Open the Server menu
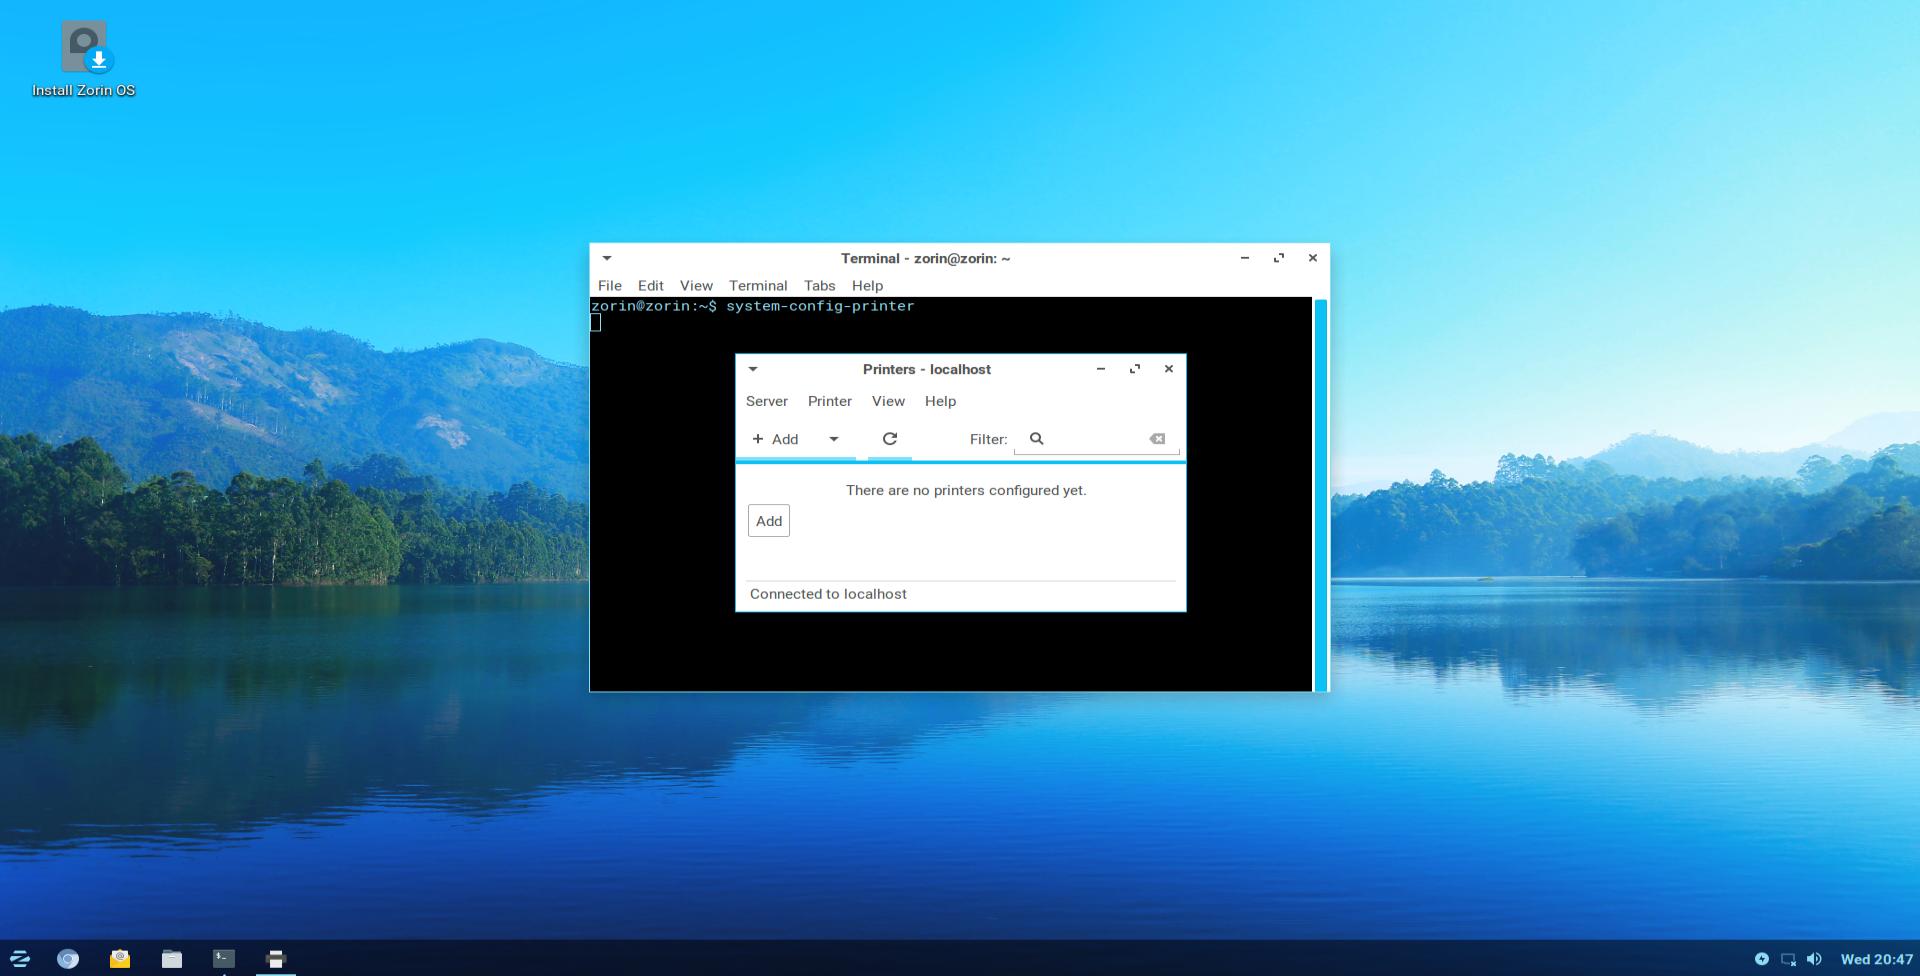 point(766,401)
